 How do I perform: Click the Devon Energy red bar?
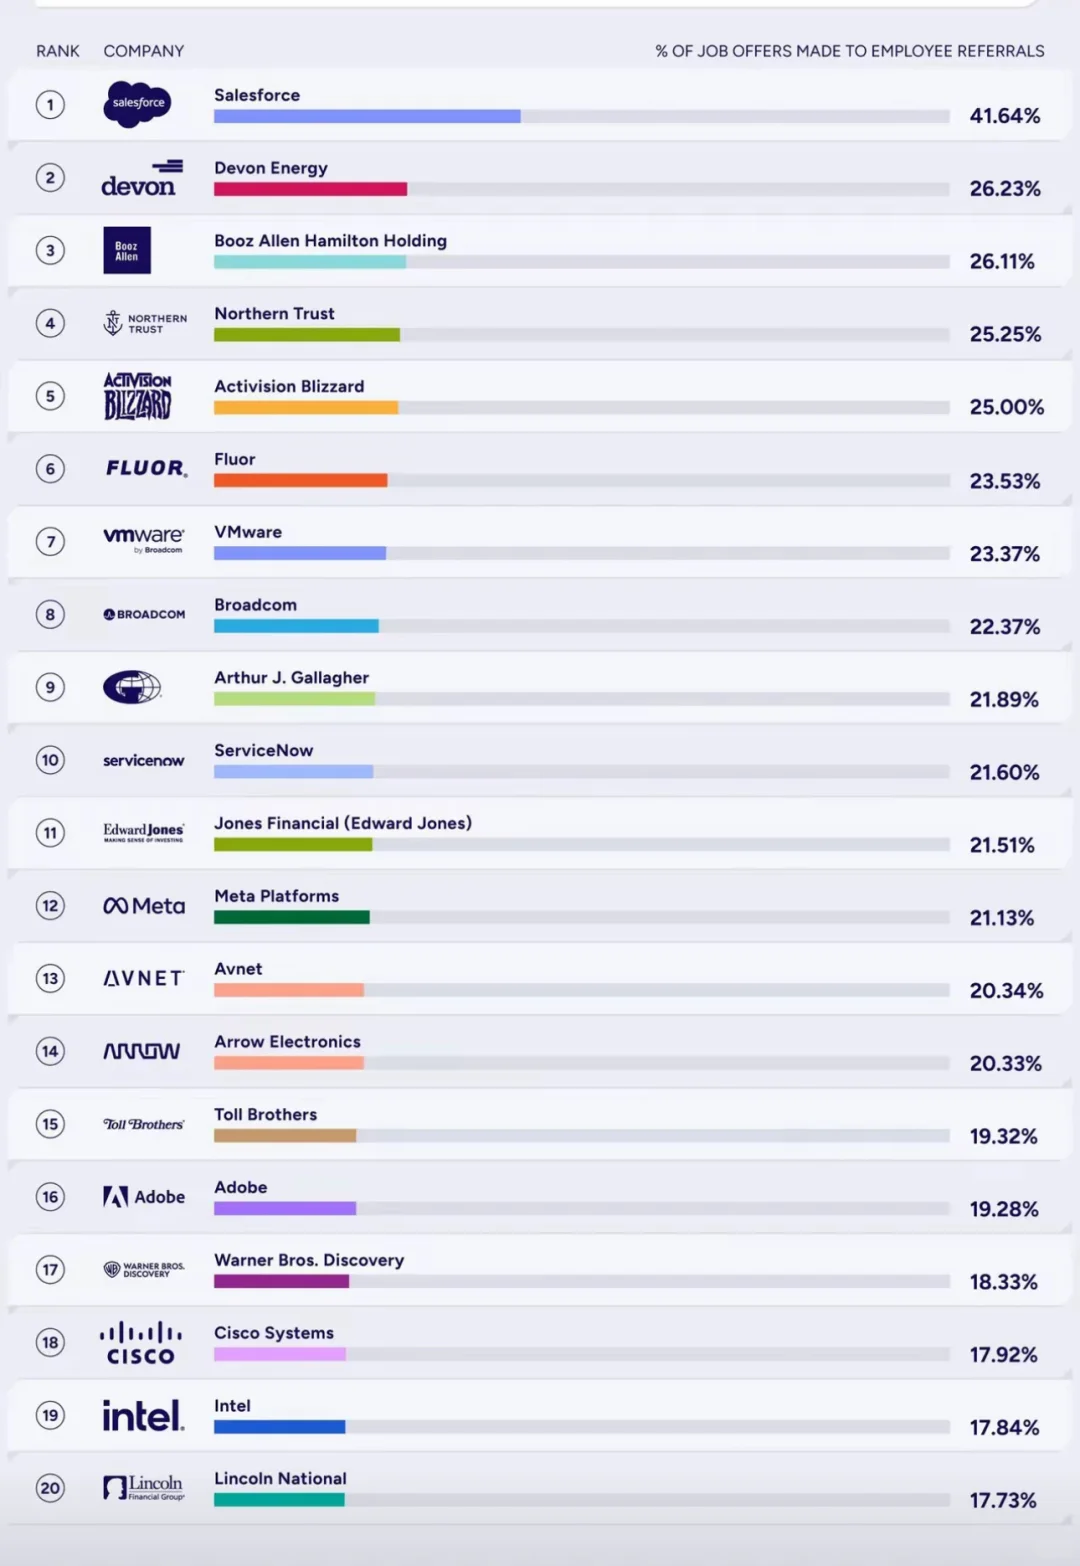[x=310, y=189]
